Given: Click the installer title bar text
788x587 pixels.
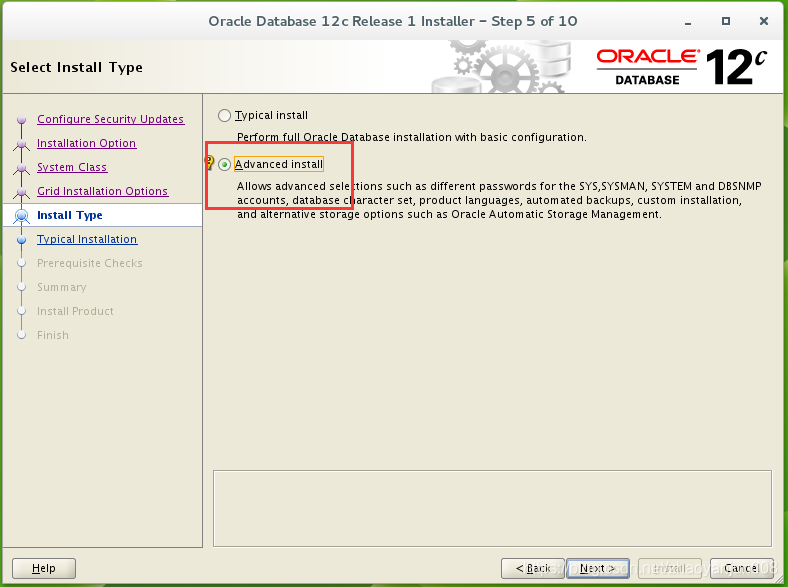Looking at the screenshot, I should coord(392,21).
